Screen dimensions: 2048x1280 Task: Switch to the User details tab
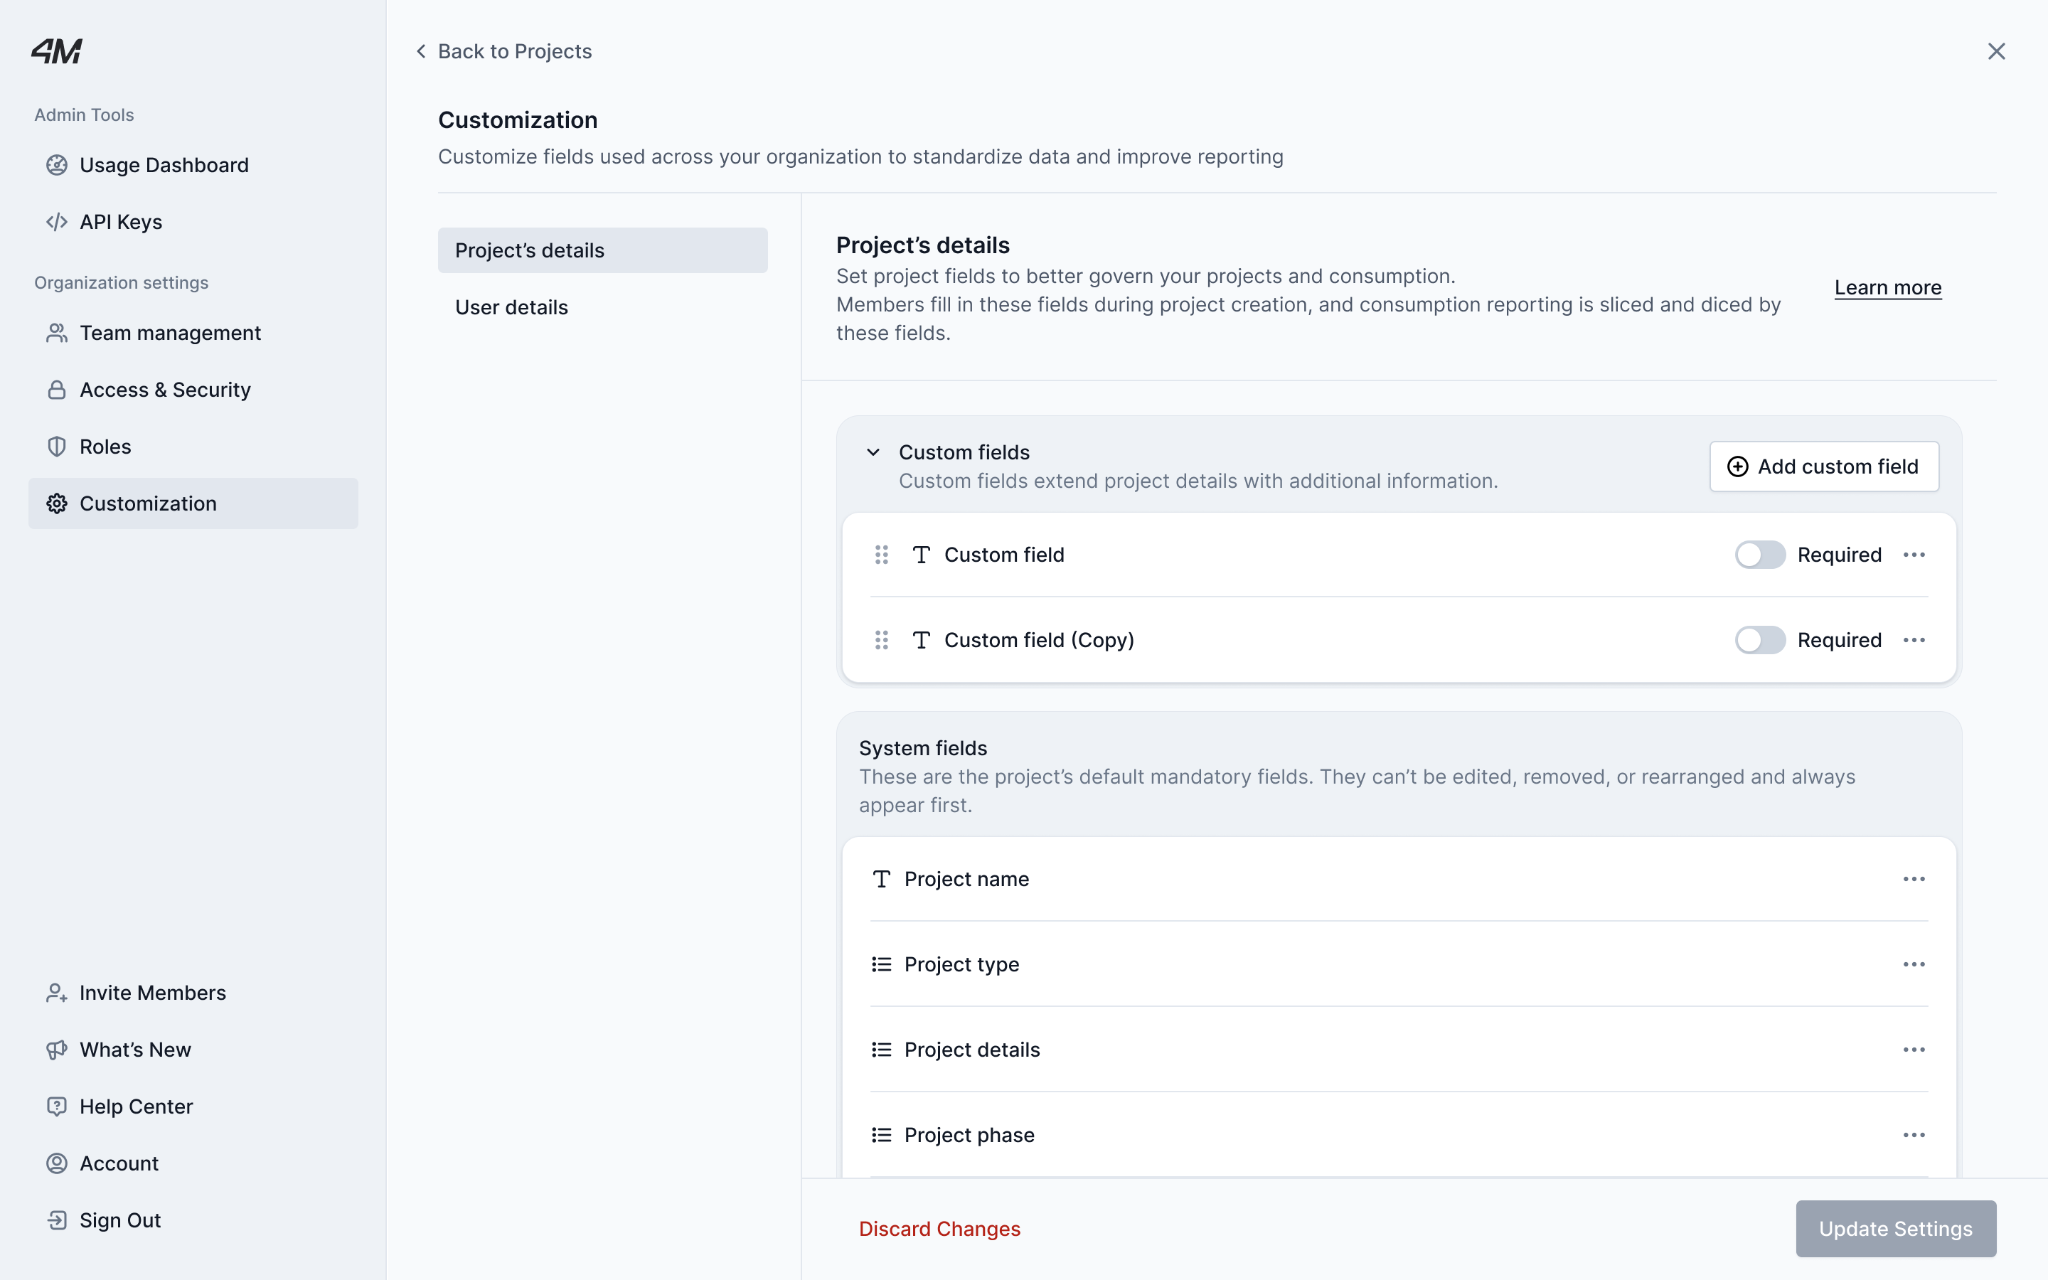[x=511, y=307]
